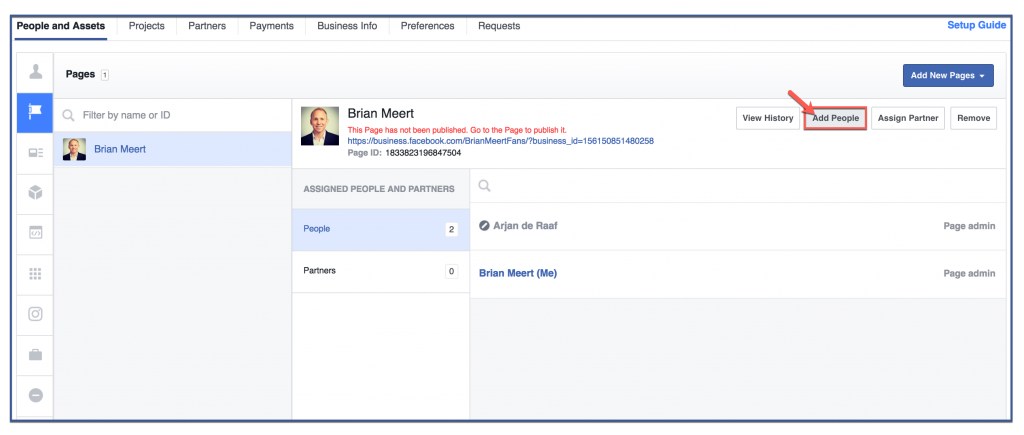
Task: Open the Setup Guide link
Action: [x=976, y=25]
